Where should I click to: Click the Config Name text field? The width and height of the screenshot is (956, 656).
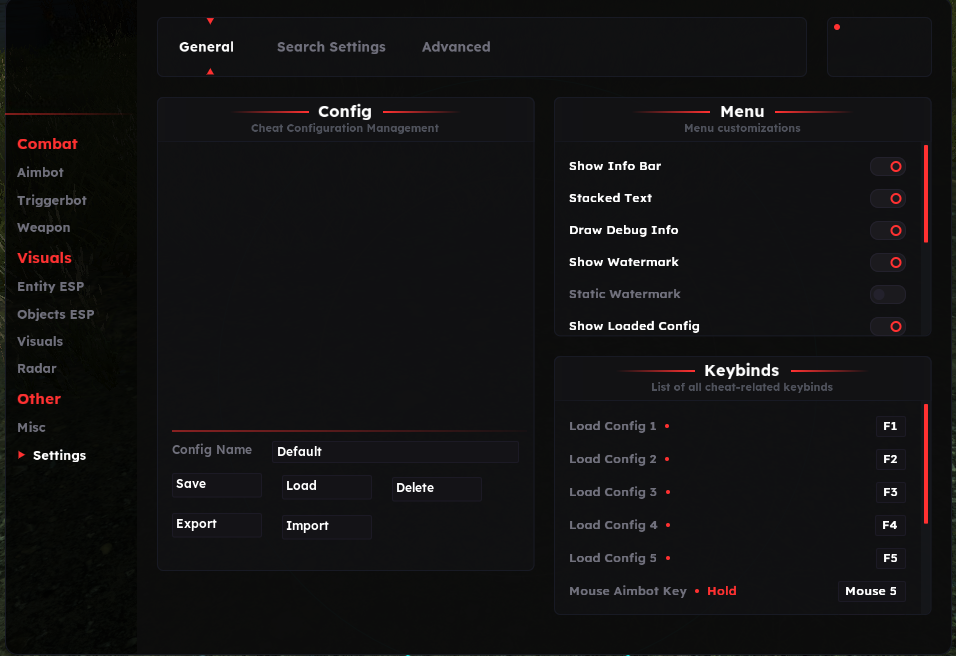(x=395, y=452)
